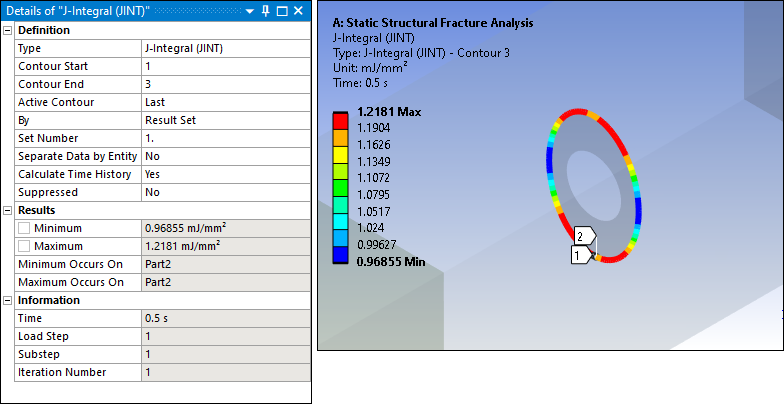Image resolution: width=784 pixels, height=404 pixels.
Task: Maximize the Details panel
Action: click(x=282, y=11)
